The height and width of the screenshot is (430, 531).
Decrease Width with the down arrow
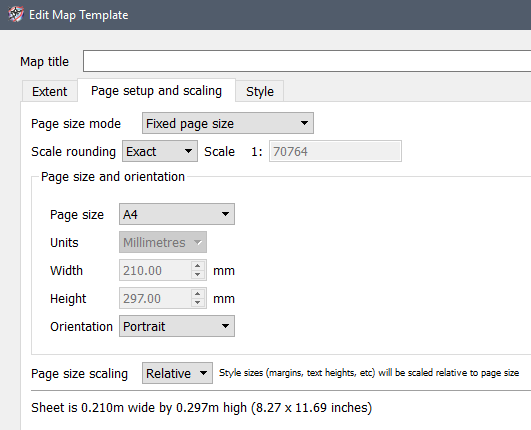(198, 275)
